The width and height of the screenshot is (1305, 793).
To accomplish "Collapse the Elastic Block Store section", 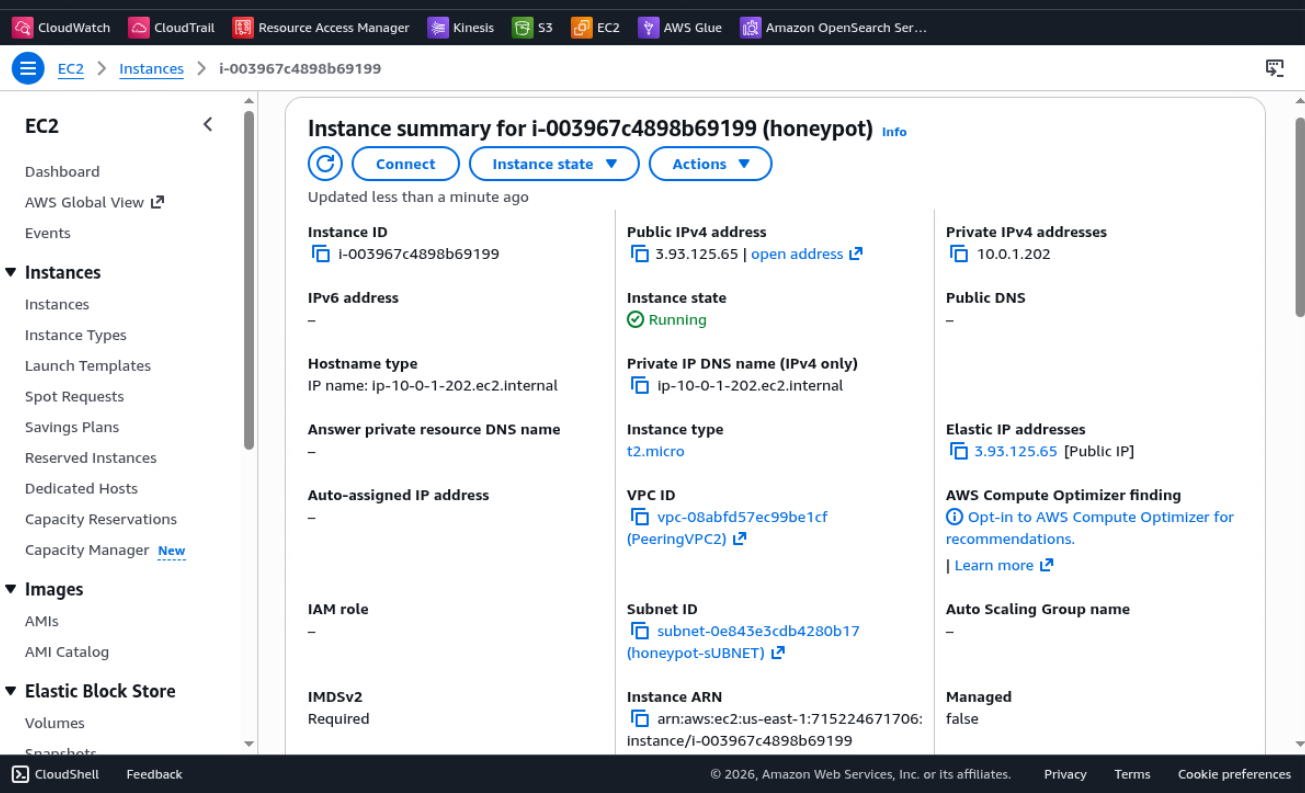I will [11, 691].
